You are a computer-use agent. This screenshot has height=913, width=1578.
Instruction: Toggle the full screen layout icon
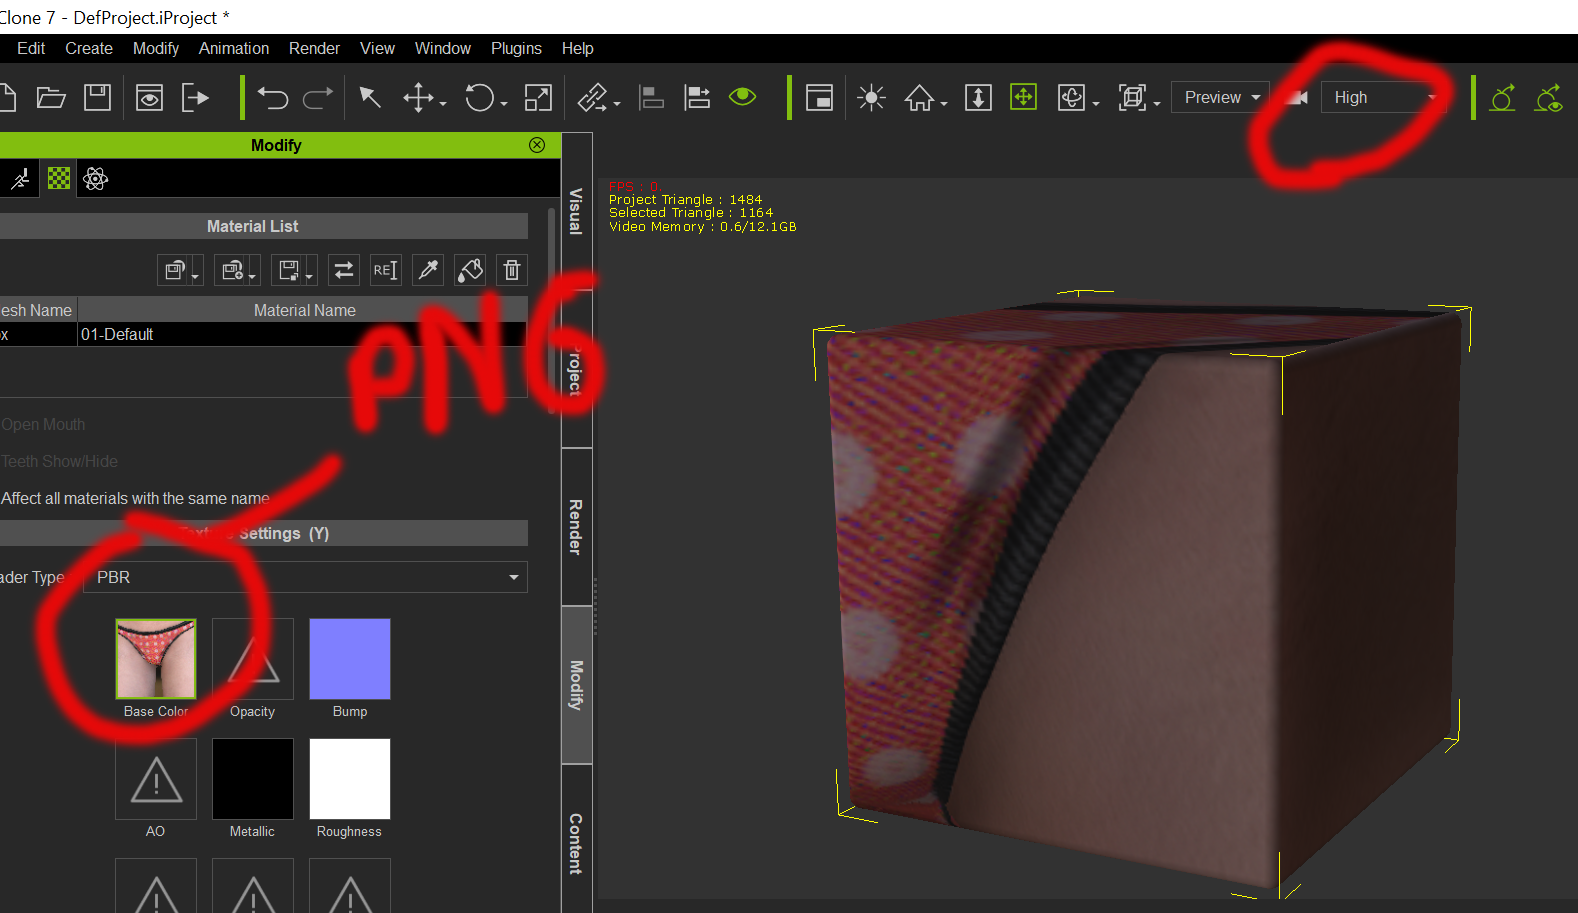[819, 97]
